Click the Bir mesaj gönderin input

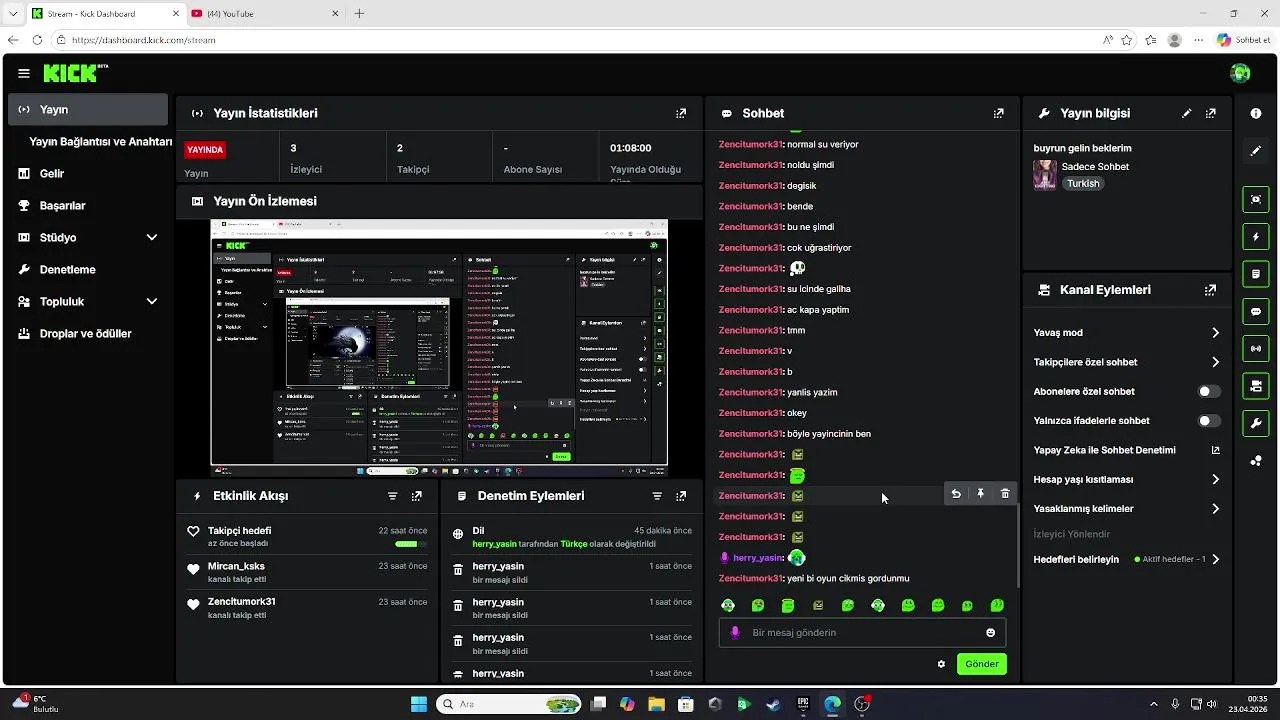(x=861, y=633)
